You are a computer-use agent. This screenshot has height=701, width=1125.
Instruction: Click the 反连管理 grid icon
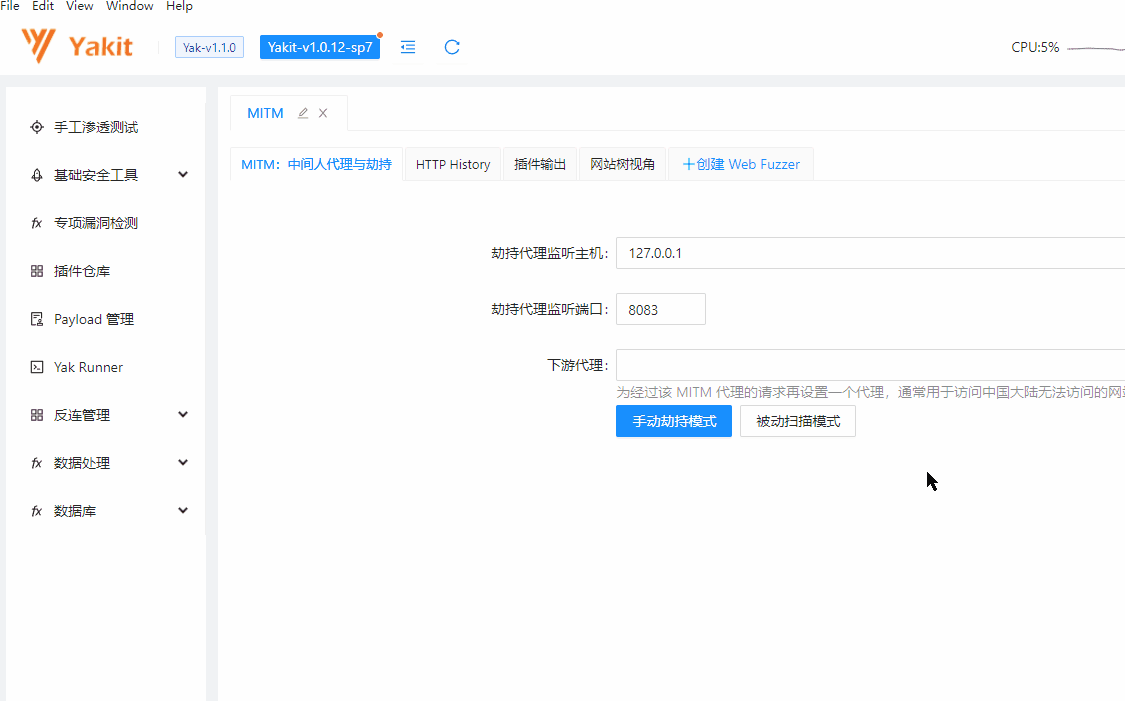pyautogui.click(x=37, y=415)
